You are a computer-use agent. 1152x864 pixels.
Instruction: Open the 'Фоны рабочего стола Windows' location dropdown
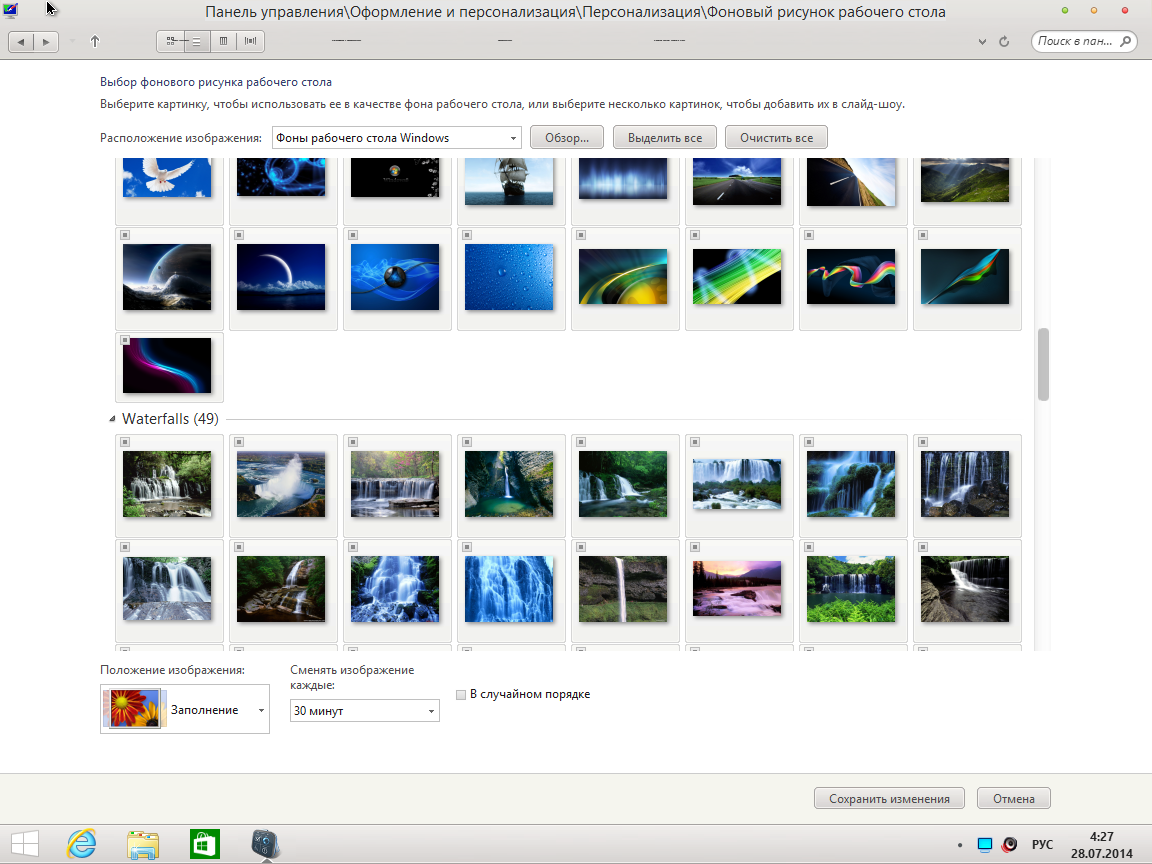click(x=397, y=137)
